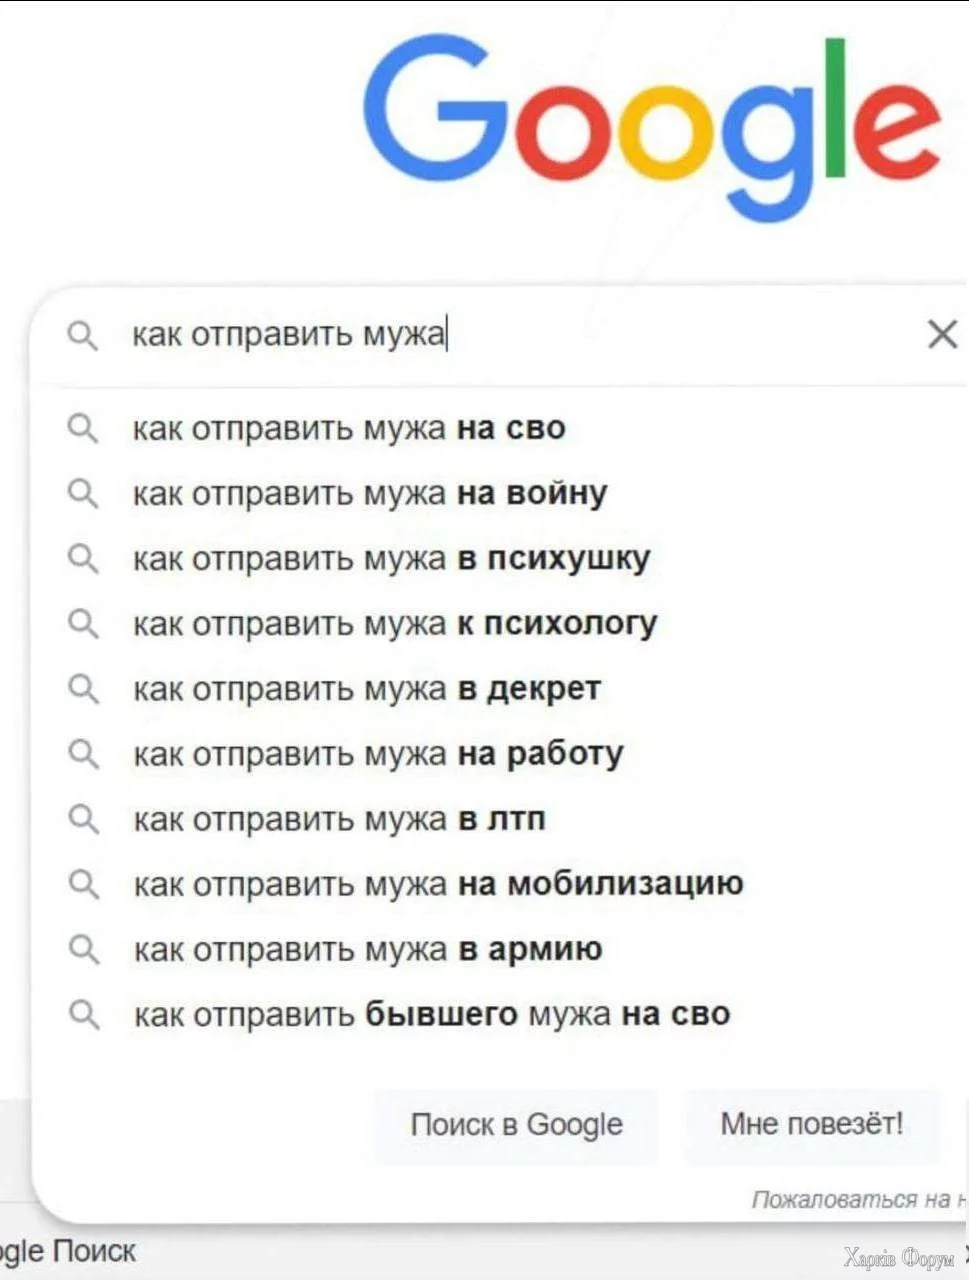
Task: Click the 'Мне повезёт!' button
Action: (812, 1125)
